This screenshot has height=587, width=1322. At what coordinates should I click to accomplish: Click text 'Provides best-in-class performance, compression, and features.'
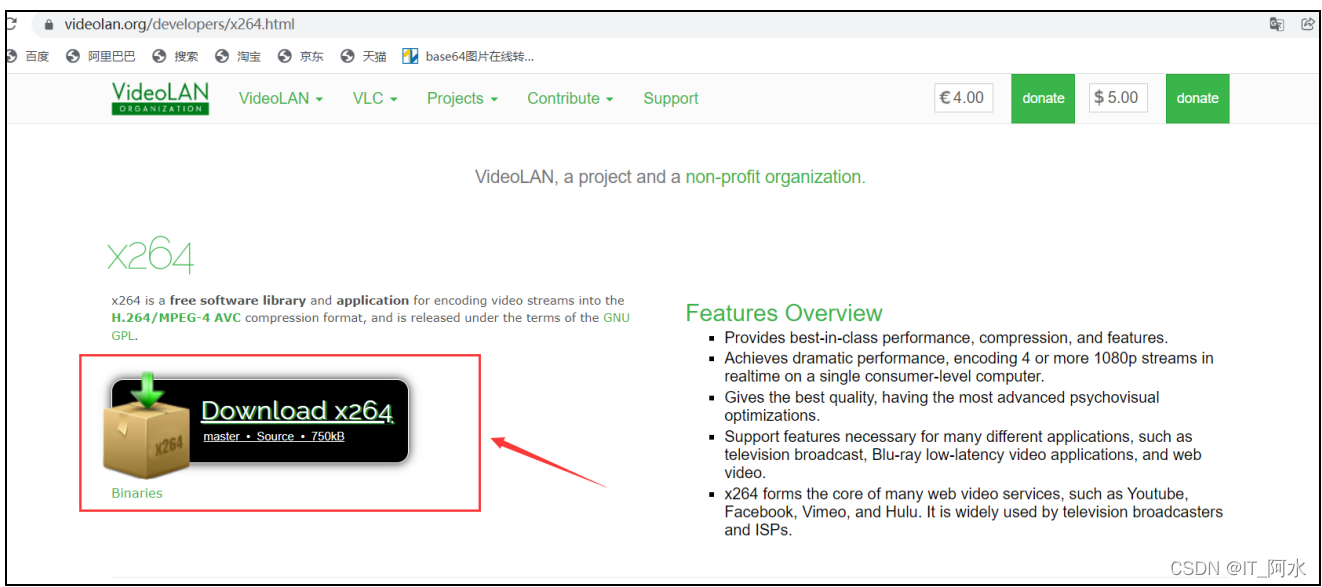point(946,338)
